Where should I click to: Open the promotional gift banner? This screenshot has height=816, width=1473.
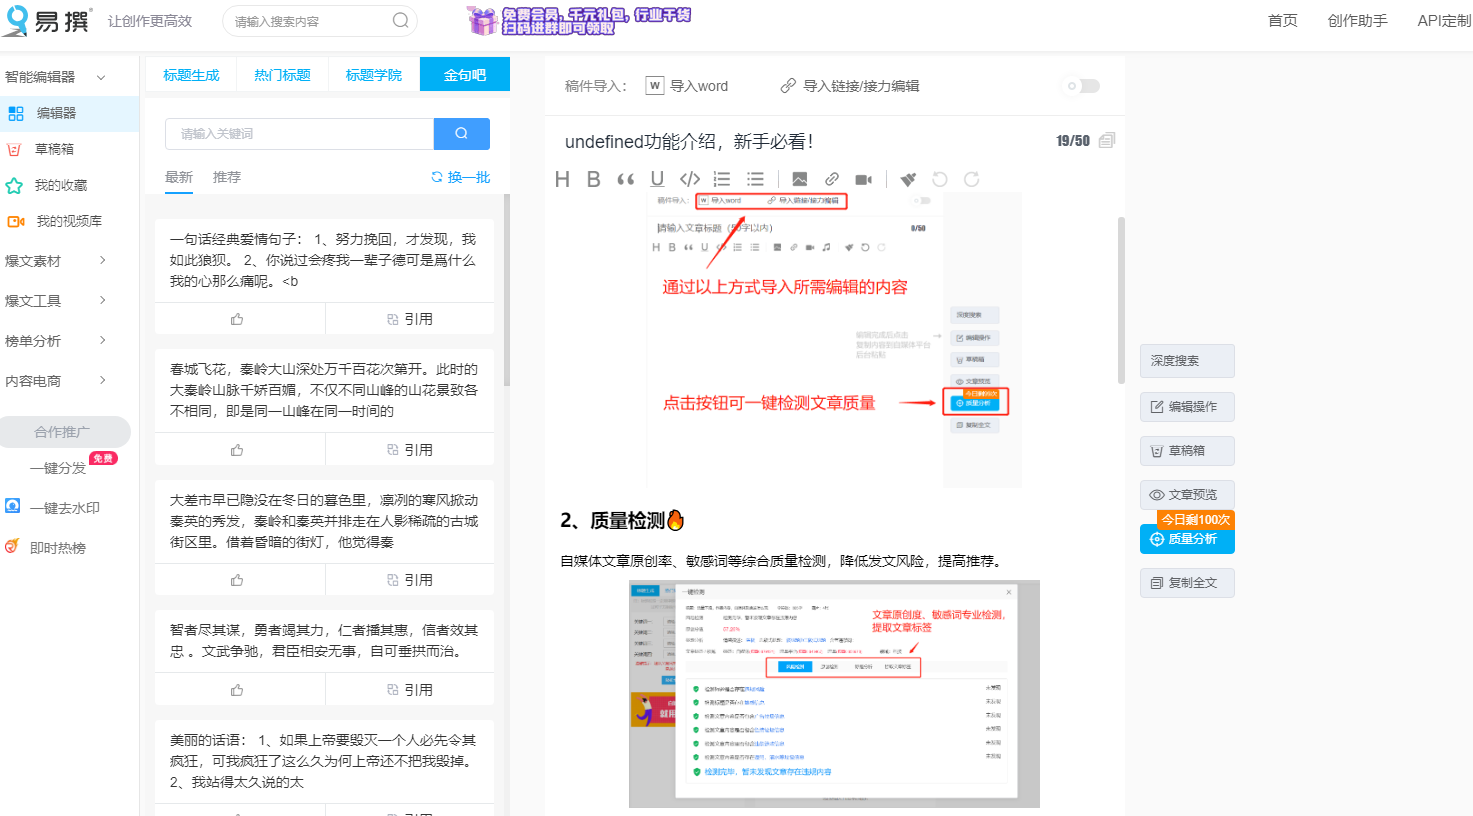click(578, 20)
